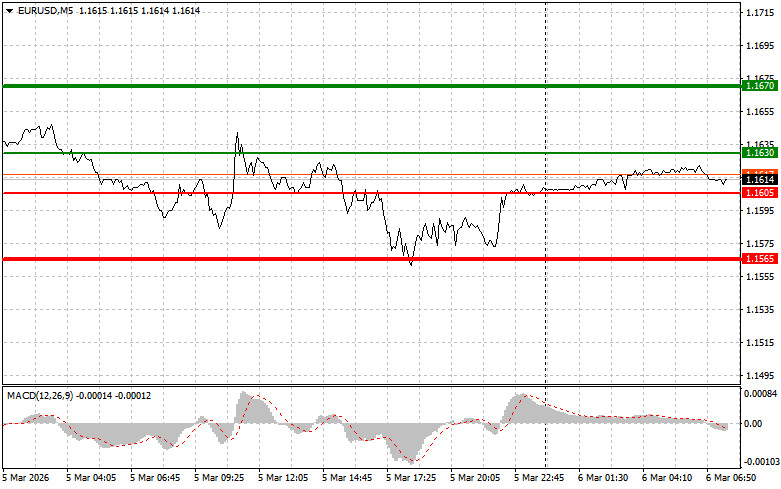Click the EURUSD,M5 chart symbol label
Screen dimensions: 781x489
(45, 10)
